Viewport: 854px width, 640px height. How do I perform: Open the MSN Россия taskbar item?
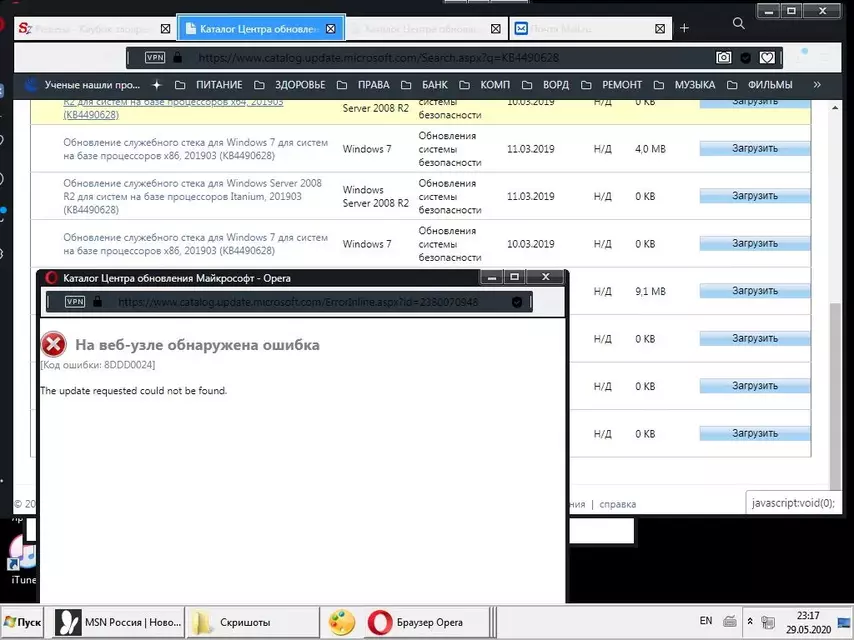(118, 622)
